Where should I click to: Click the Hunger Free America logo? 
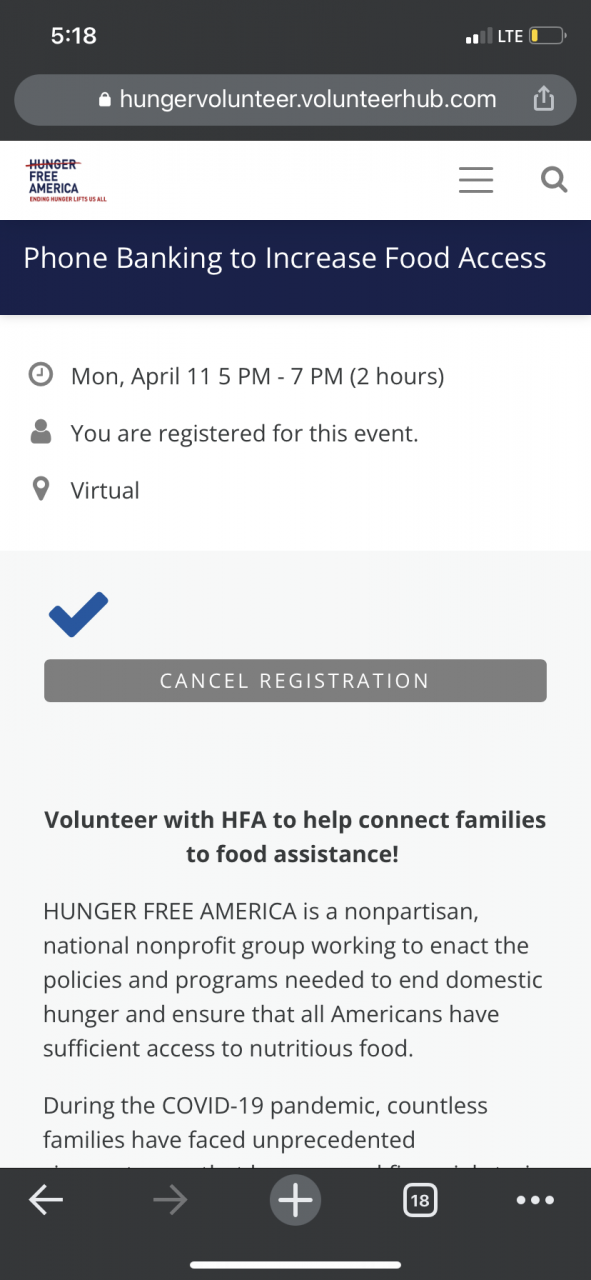(x=67, y=181)
